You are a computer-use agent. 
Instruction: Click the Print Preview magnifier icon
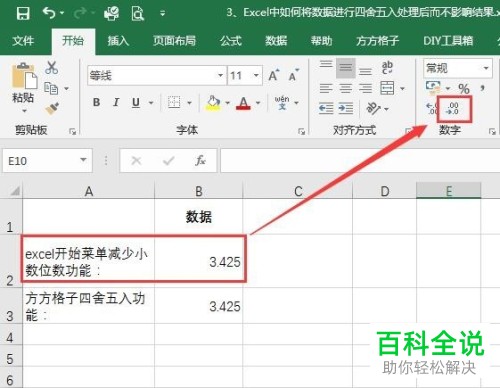click(x=138, y=14)
